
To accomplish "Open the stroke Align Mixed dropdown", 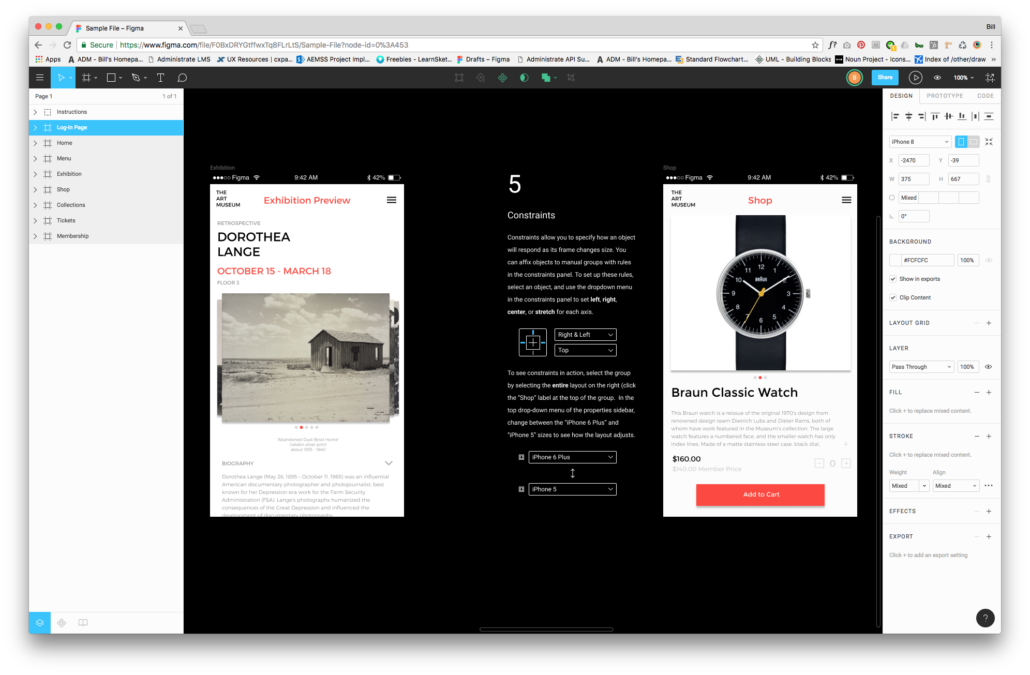I will click(956, 486).
